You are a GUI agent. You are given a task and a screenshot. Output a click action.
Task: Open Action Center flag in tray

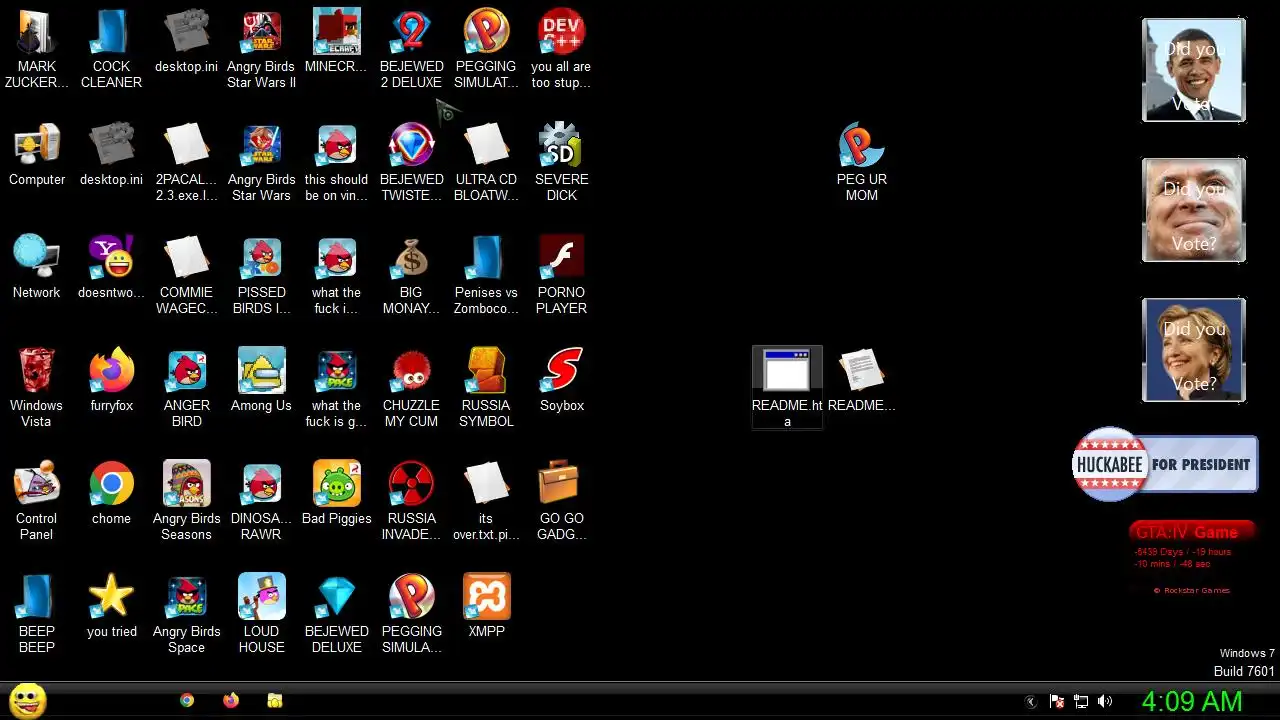pos(1056,702)
